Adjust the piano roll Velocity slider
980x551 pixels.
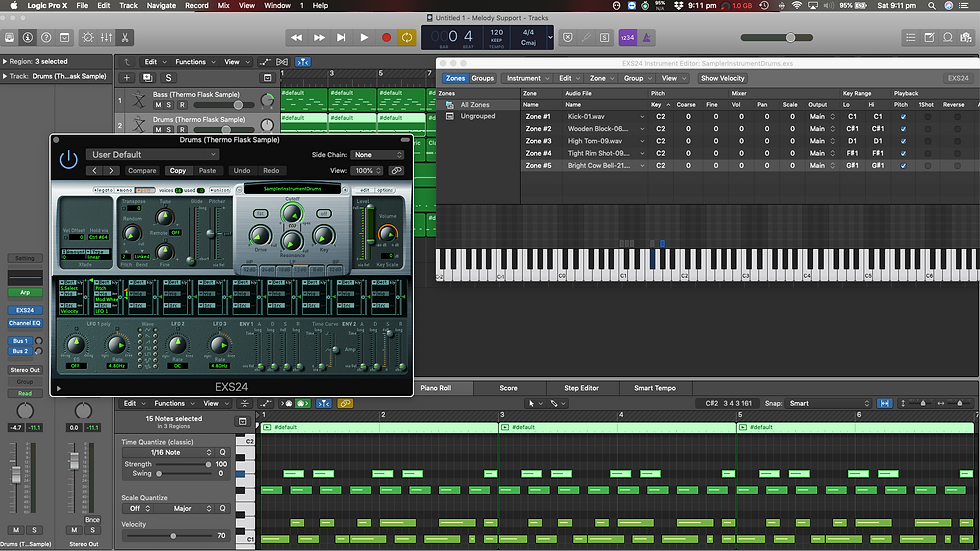[x=171, y=536]
